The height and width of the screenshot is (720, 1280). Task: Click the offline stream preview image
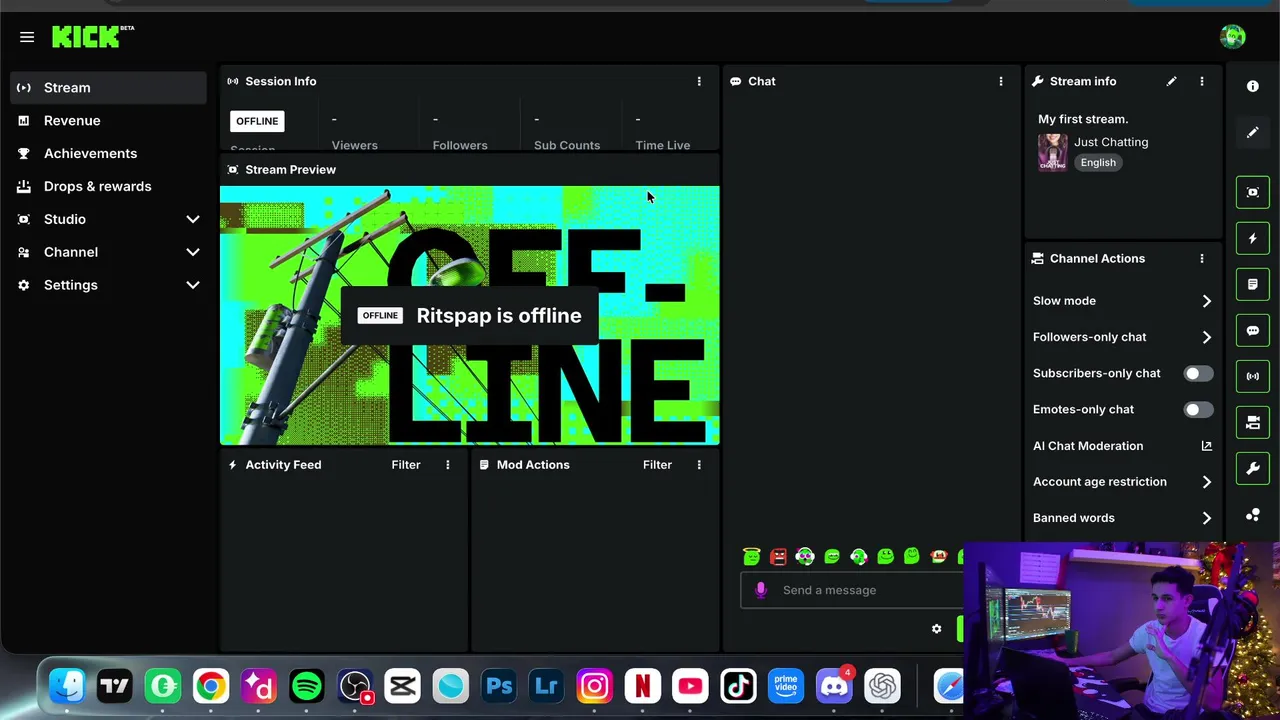(469, 315)
